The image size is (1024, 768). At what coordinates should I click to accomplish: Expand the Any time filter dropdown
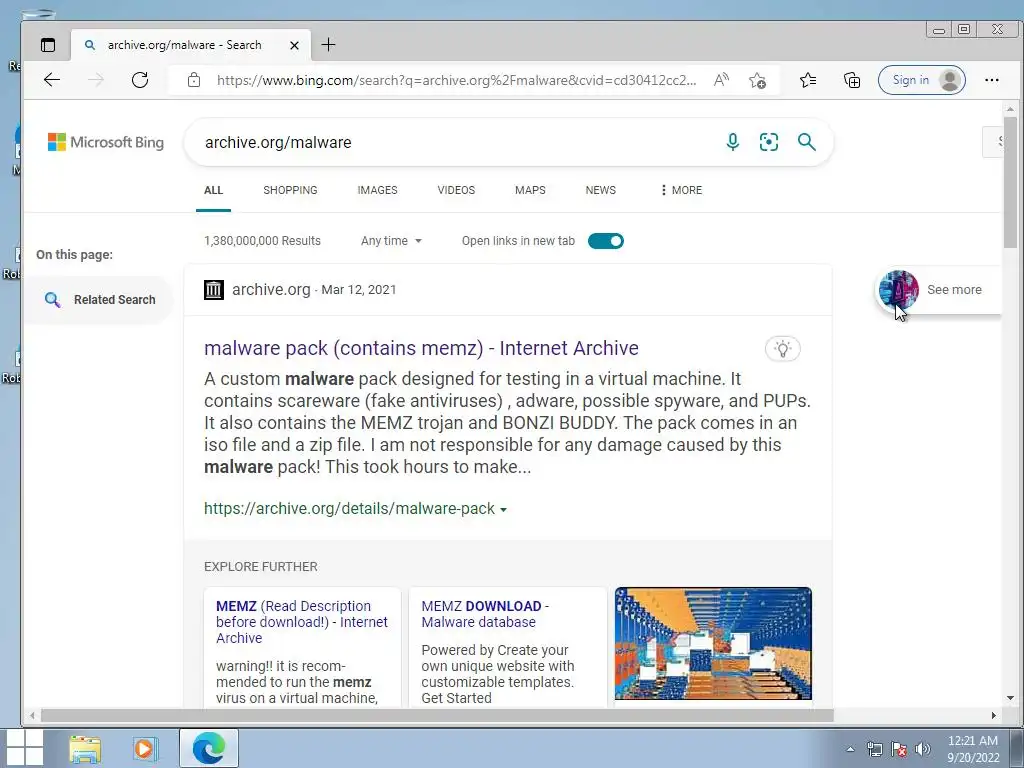[x=391, y=241]
